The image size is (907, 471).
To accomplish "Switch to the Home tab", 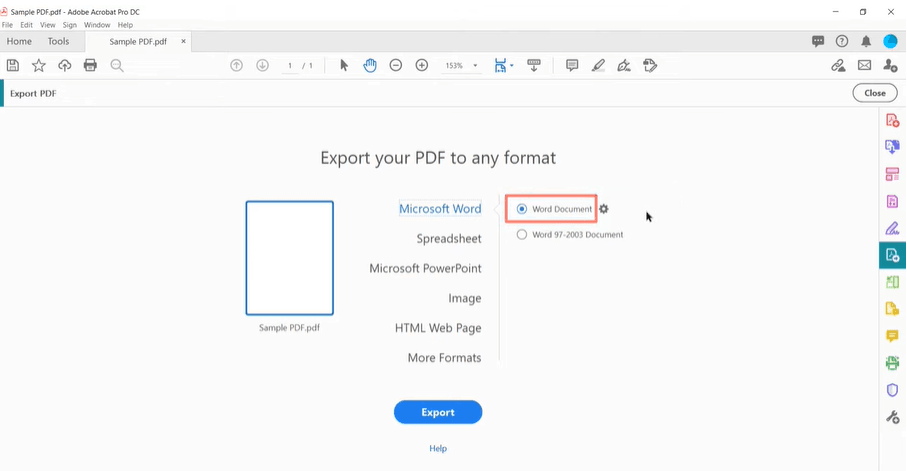I will (x=19, y=42).
